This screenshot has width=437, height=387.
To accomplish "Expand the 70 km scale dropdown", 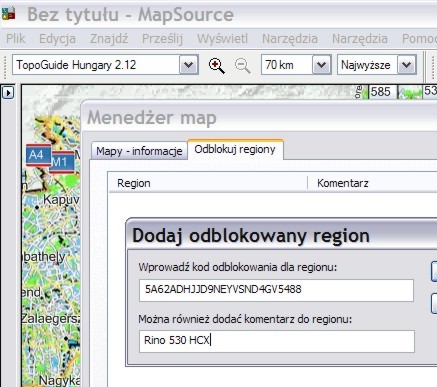I will (321, 65).
